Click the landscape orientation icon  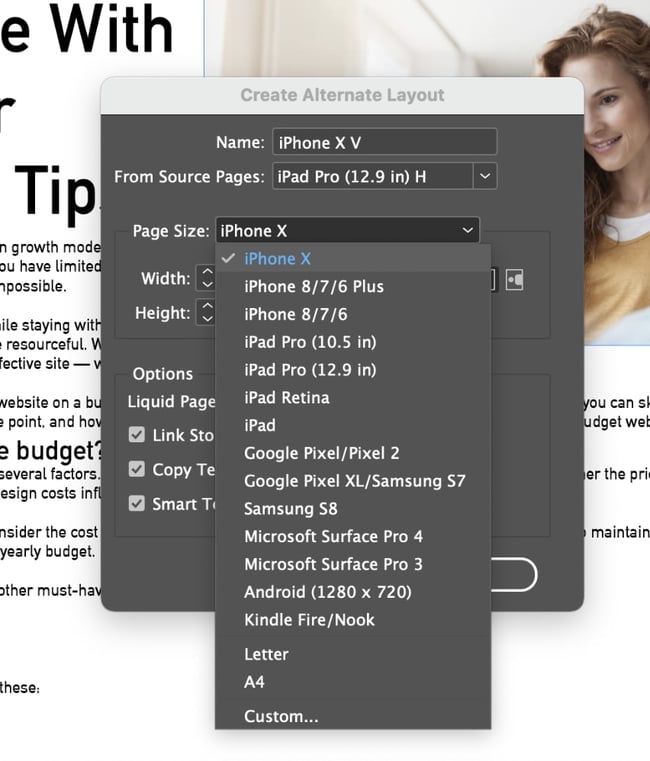coord(514,279)
